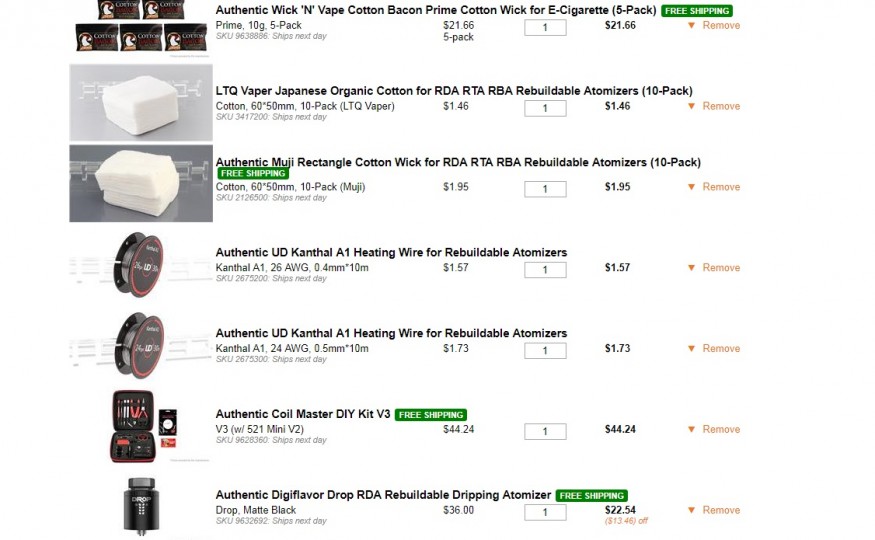Remove the Digiflavor Drop RDA item
The width and height of the screenshot is (875, 540).
(721, 511)
